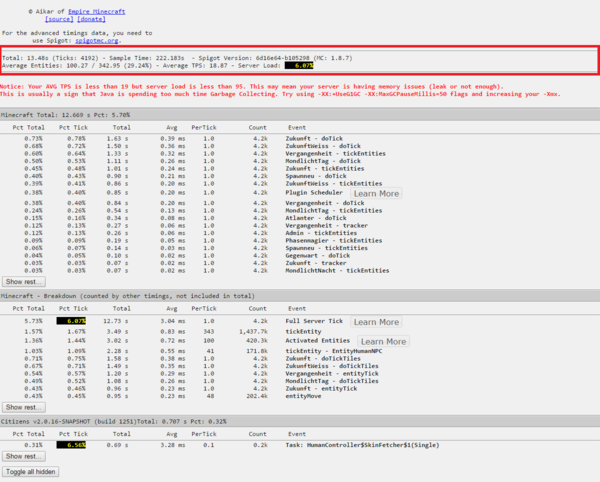The image size is (600, 482).
Task: Click the 'Zukunft - tracker' event row
Action: (x=300, y=263)
